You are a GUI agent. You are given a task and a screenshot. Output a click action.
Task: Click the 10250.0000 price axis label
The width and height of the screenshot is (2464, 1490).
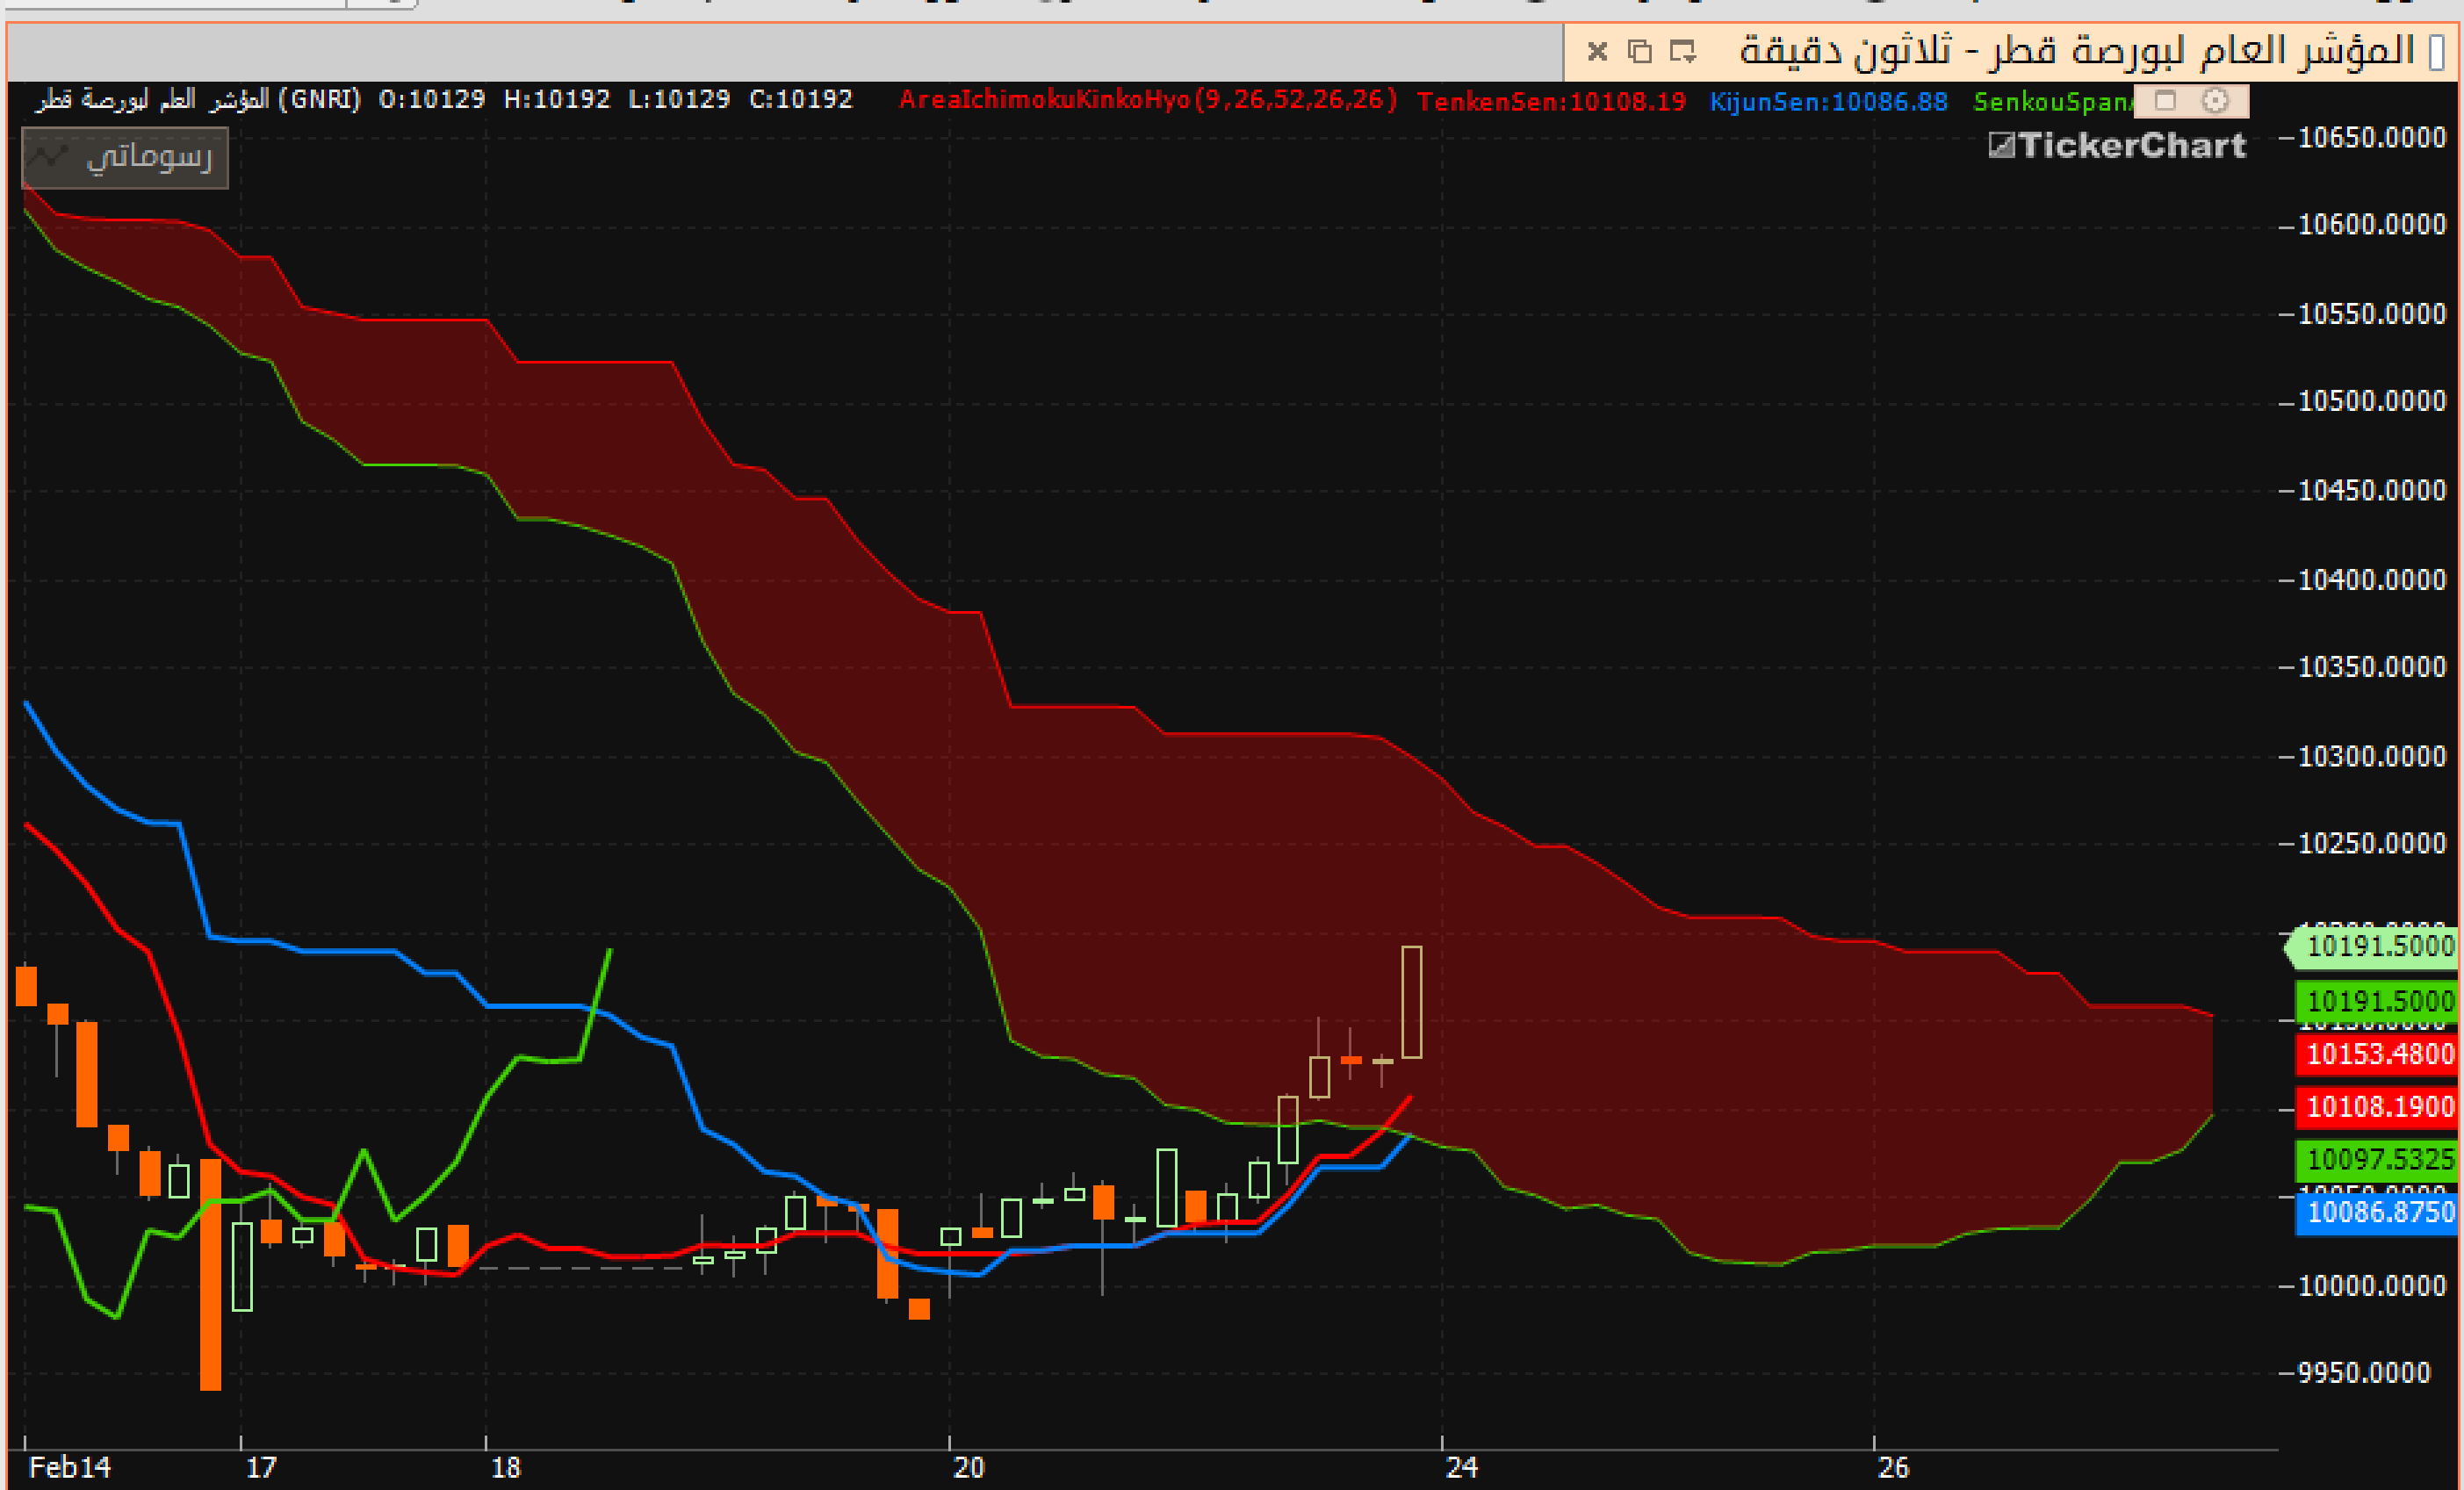pyautogui.click(x=2372, y=843)
